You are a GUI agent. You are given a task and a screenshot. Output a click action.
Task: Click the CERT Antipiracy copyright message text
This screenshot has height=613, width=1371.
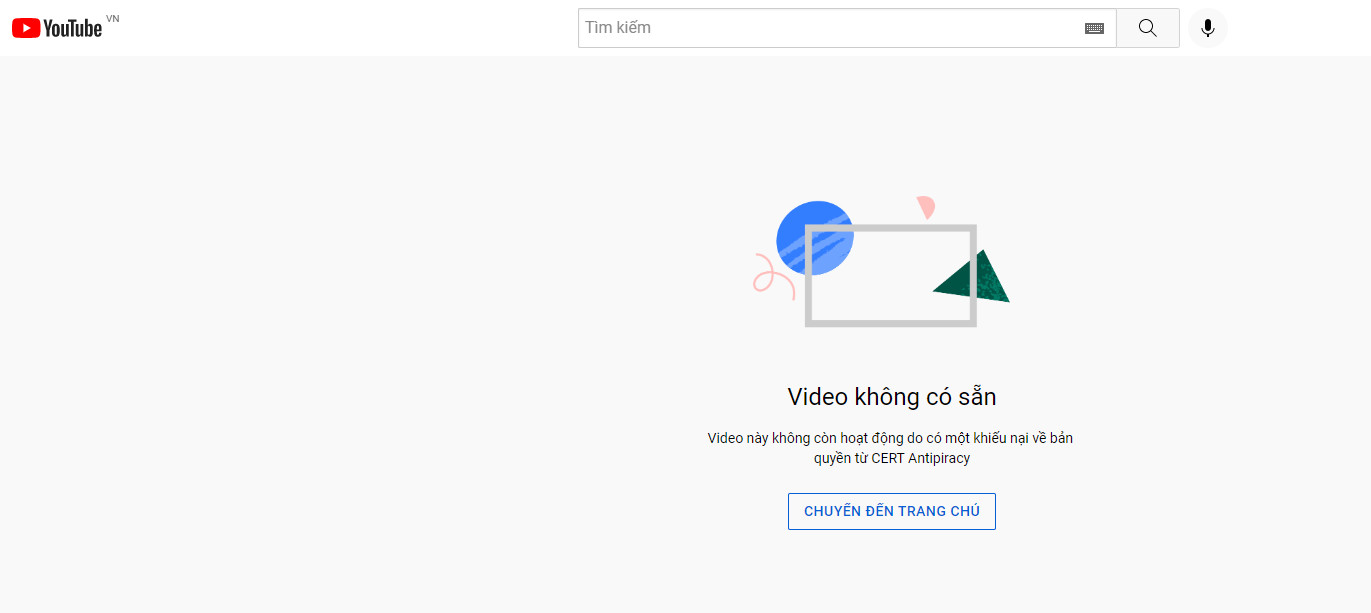891,448
